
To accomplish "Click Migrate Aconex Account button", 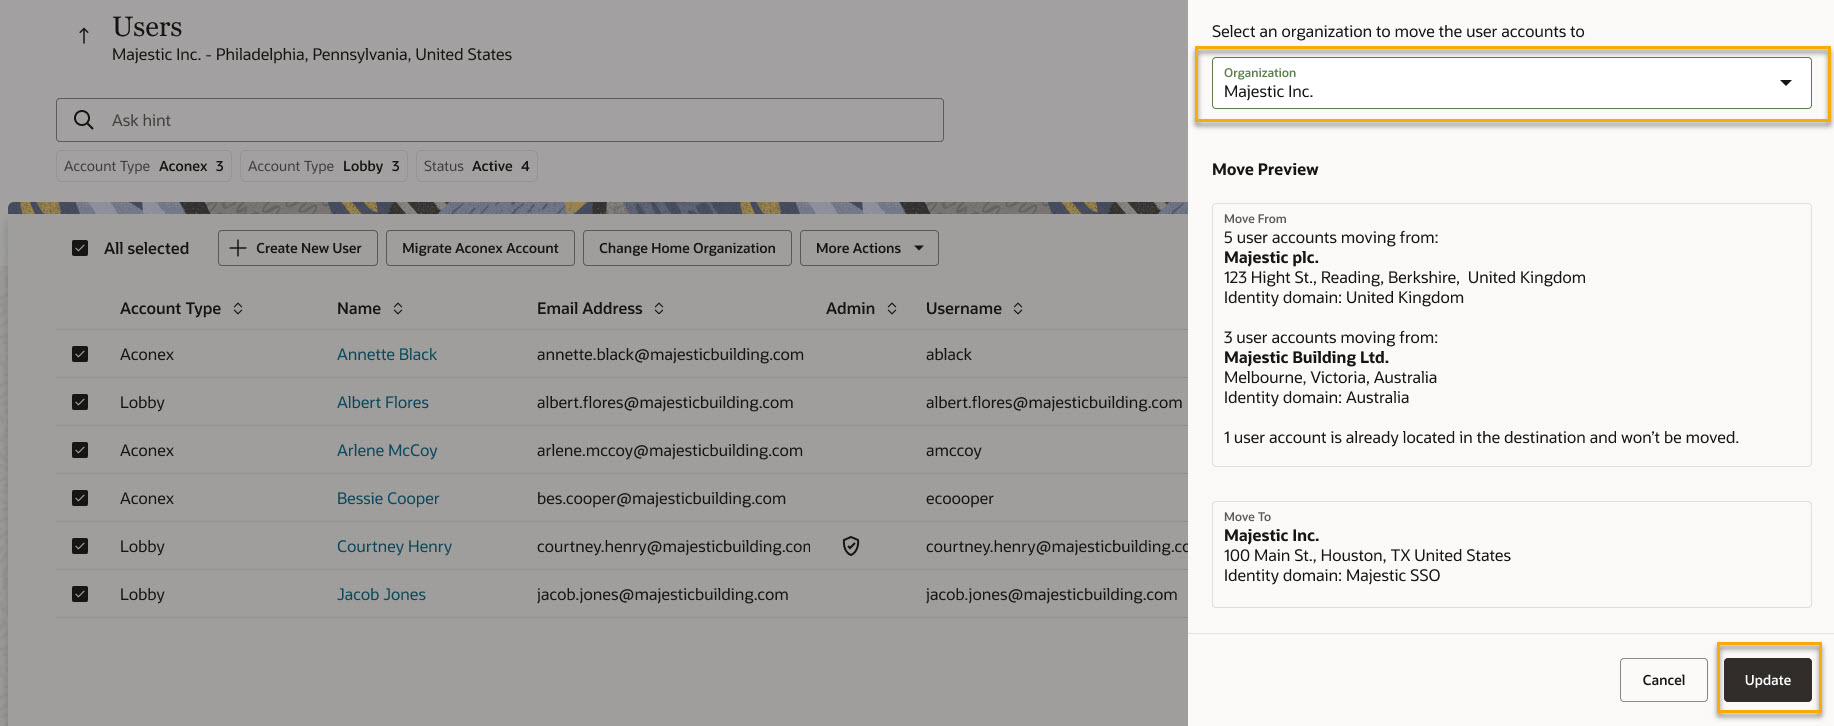I will coord(480,248).
